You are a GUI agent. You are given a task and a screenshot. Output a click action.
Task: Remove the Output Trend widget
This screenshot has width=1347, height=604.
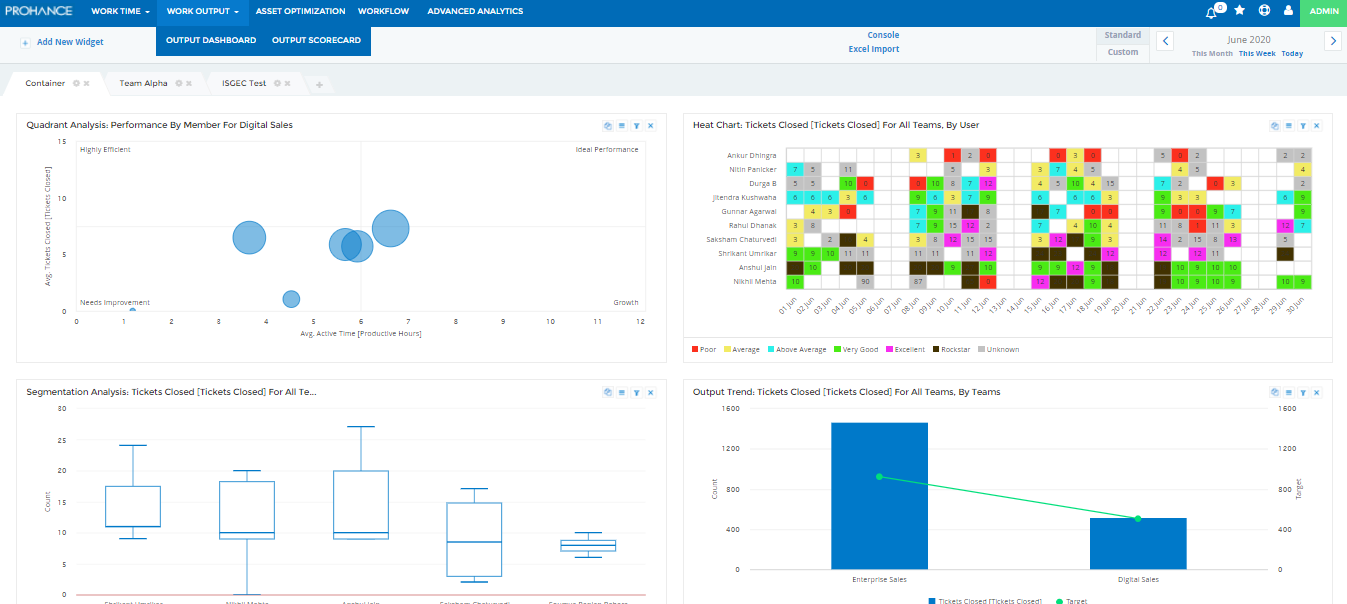click(1316, 392)
